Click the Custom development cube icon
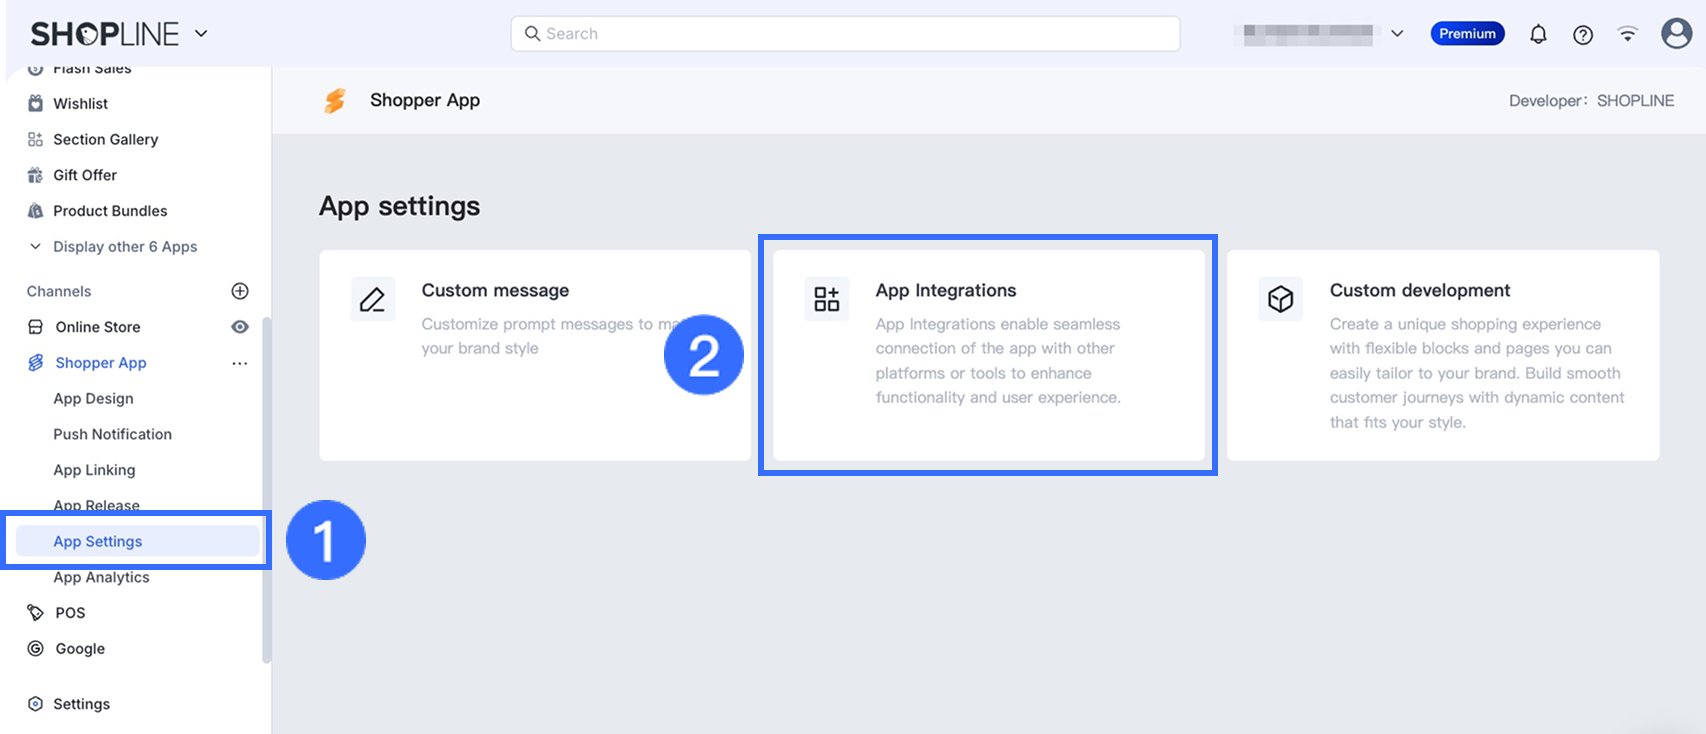The height and width of the screenshot is (734, 1706). click(1281, 299)
